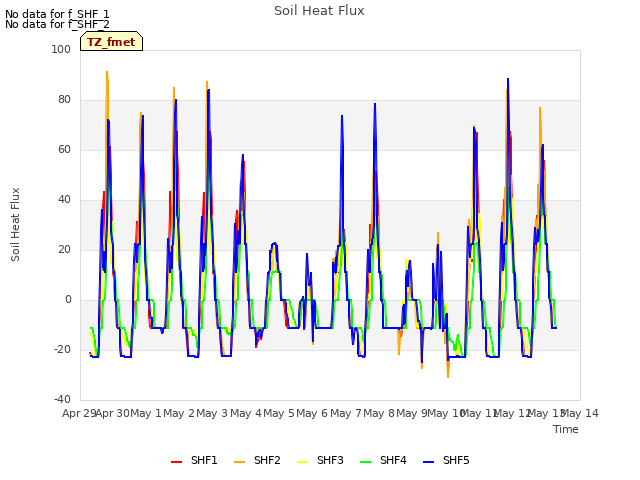Click the 'Time' x-axis label
The image size is (640, 480).
pyautogui.click(x=566, y=429)
